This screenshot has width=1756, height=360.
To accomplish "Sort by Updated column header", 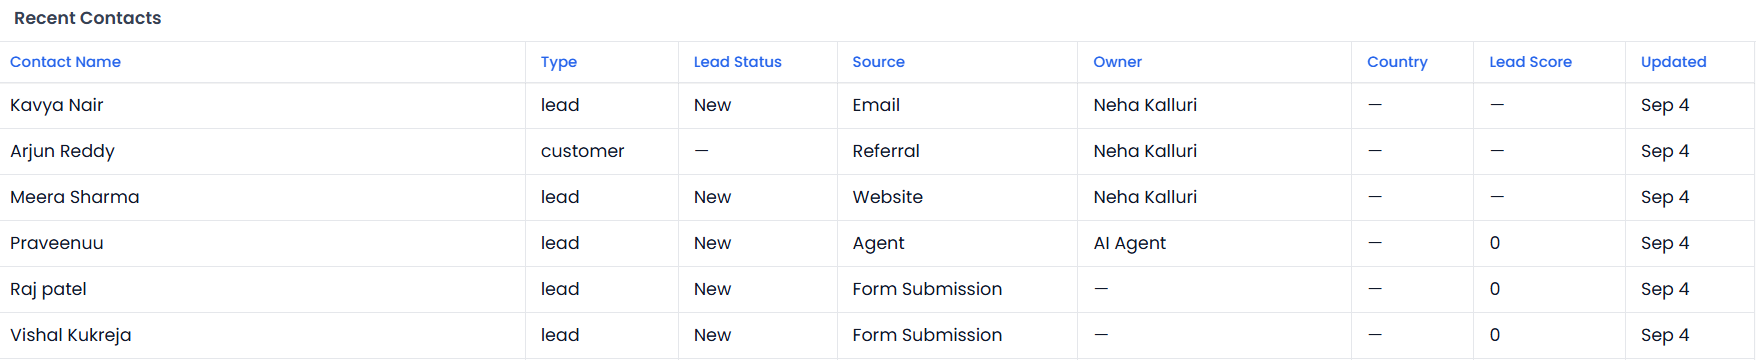I will coord(1673,62).
